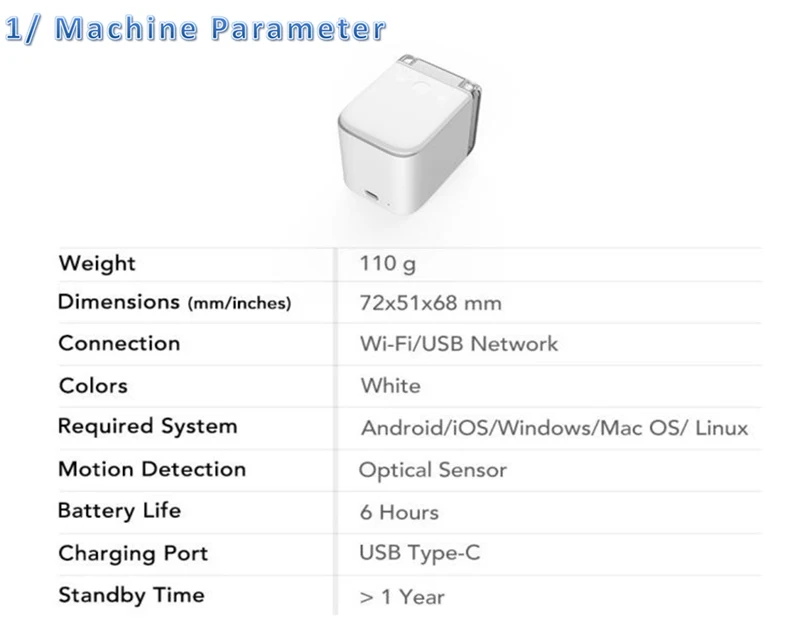Click the Colors row label
Image resolution: width=790 pixels, height=633 pixels.
[x=93, y=386]
